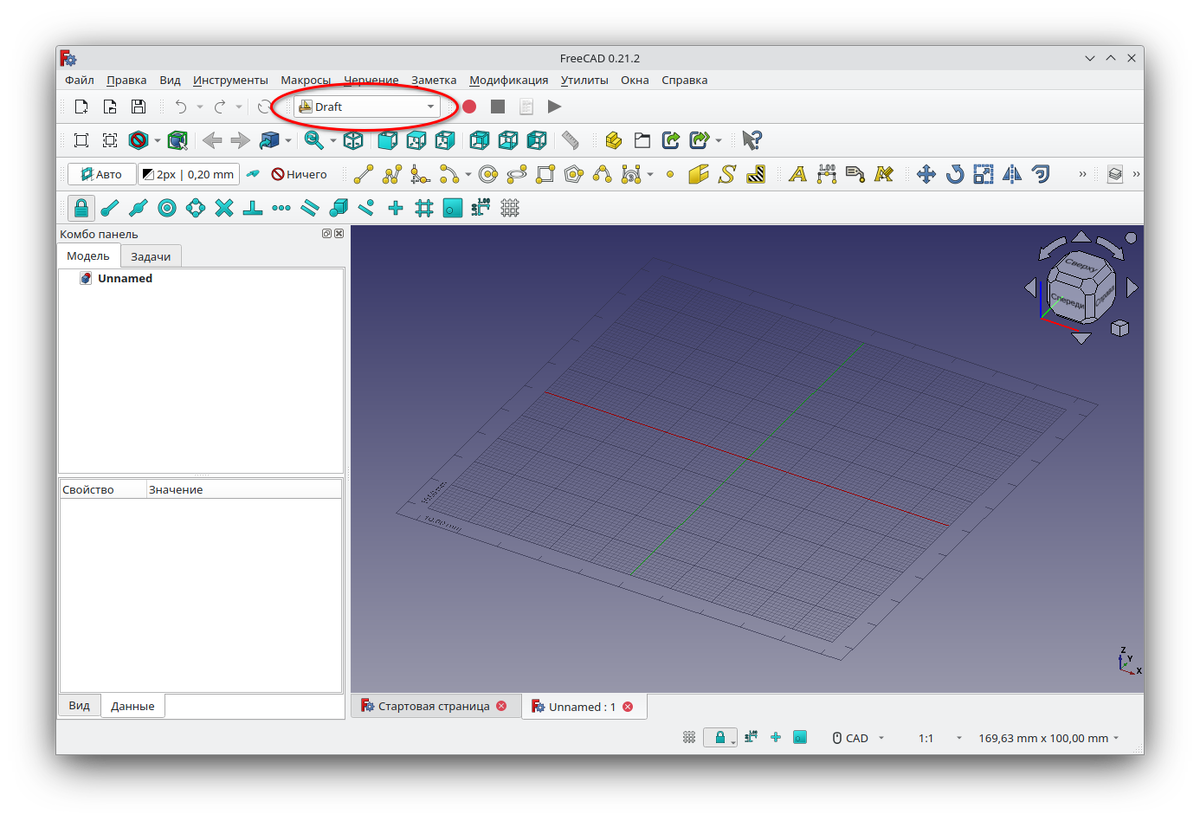Open the Черчение menu
The image size is (1200, 821).
point(371,80)
